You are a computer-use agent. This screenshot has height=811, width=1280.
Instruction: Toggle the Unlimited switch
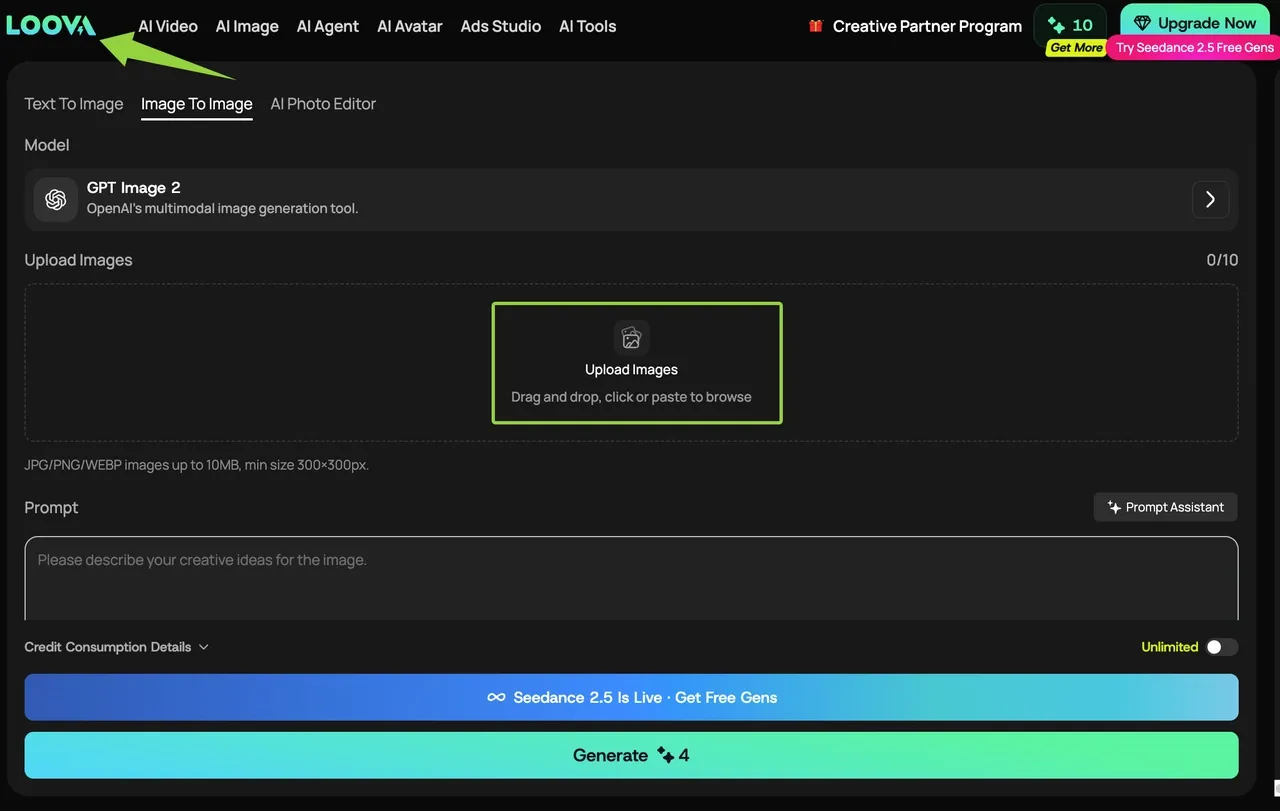point(1221,647)
